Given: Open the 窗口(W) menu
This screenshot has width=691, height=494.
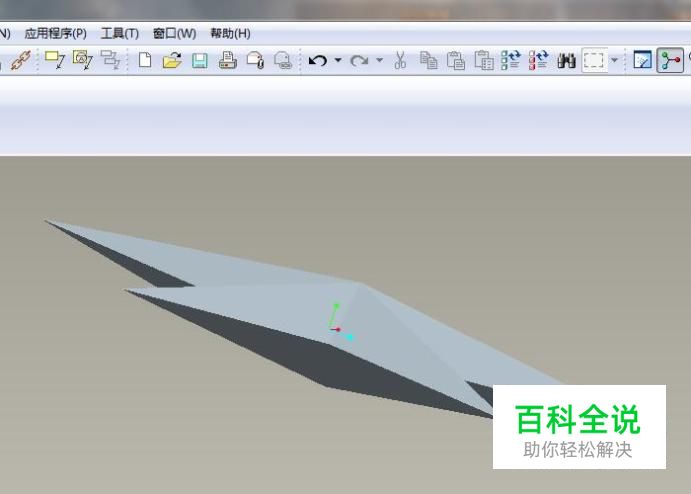Looking at the screenshot, I should tap(175, 33).
